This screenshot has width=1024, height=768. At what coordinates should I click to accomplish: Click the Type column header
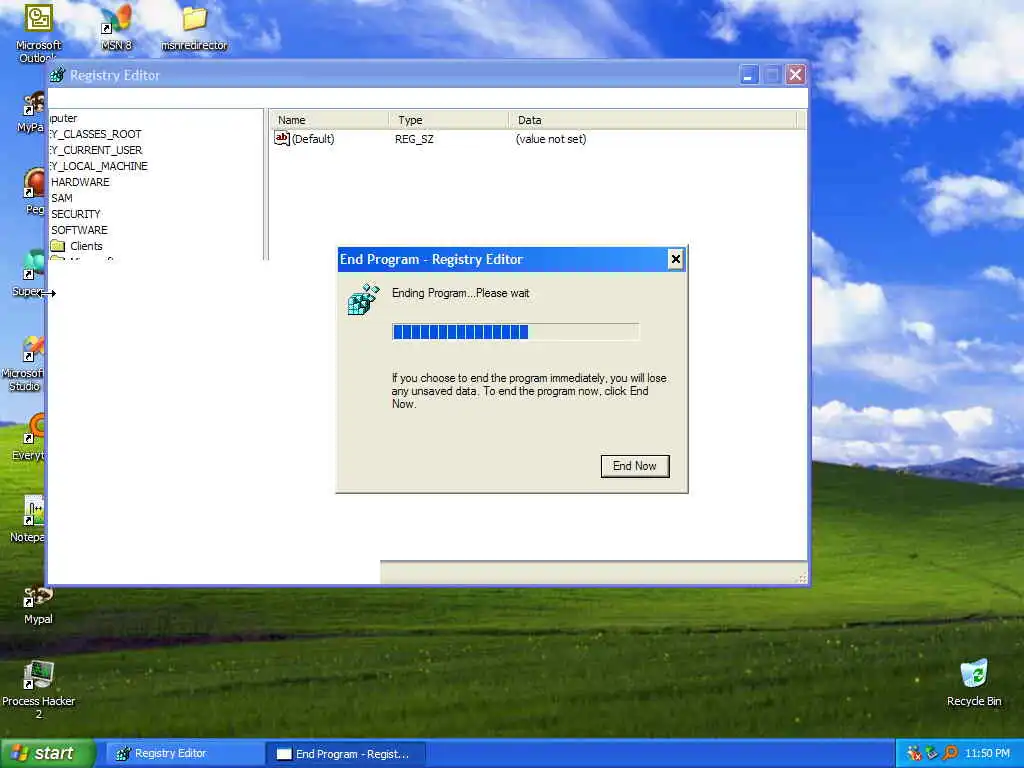tap(449, 120)
